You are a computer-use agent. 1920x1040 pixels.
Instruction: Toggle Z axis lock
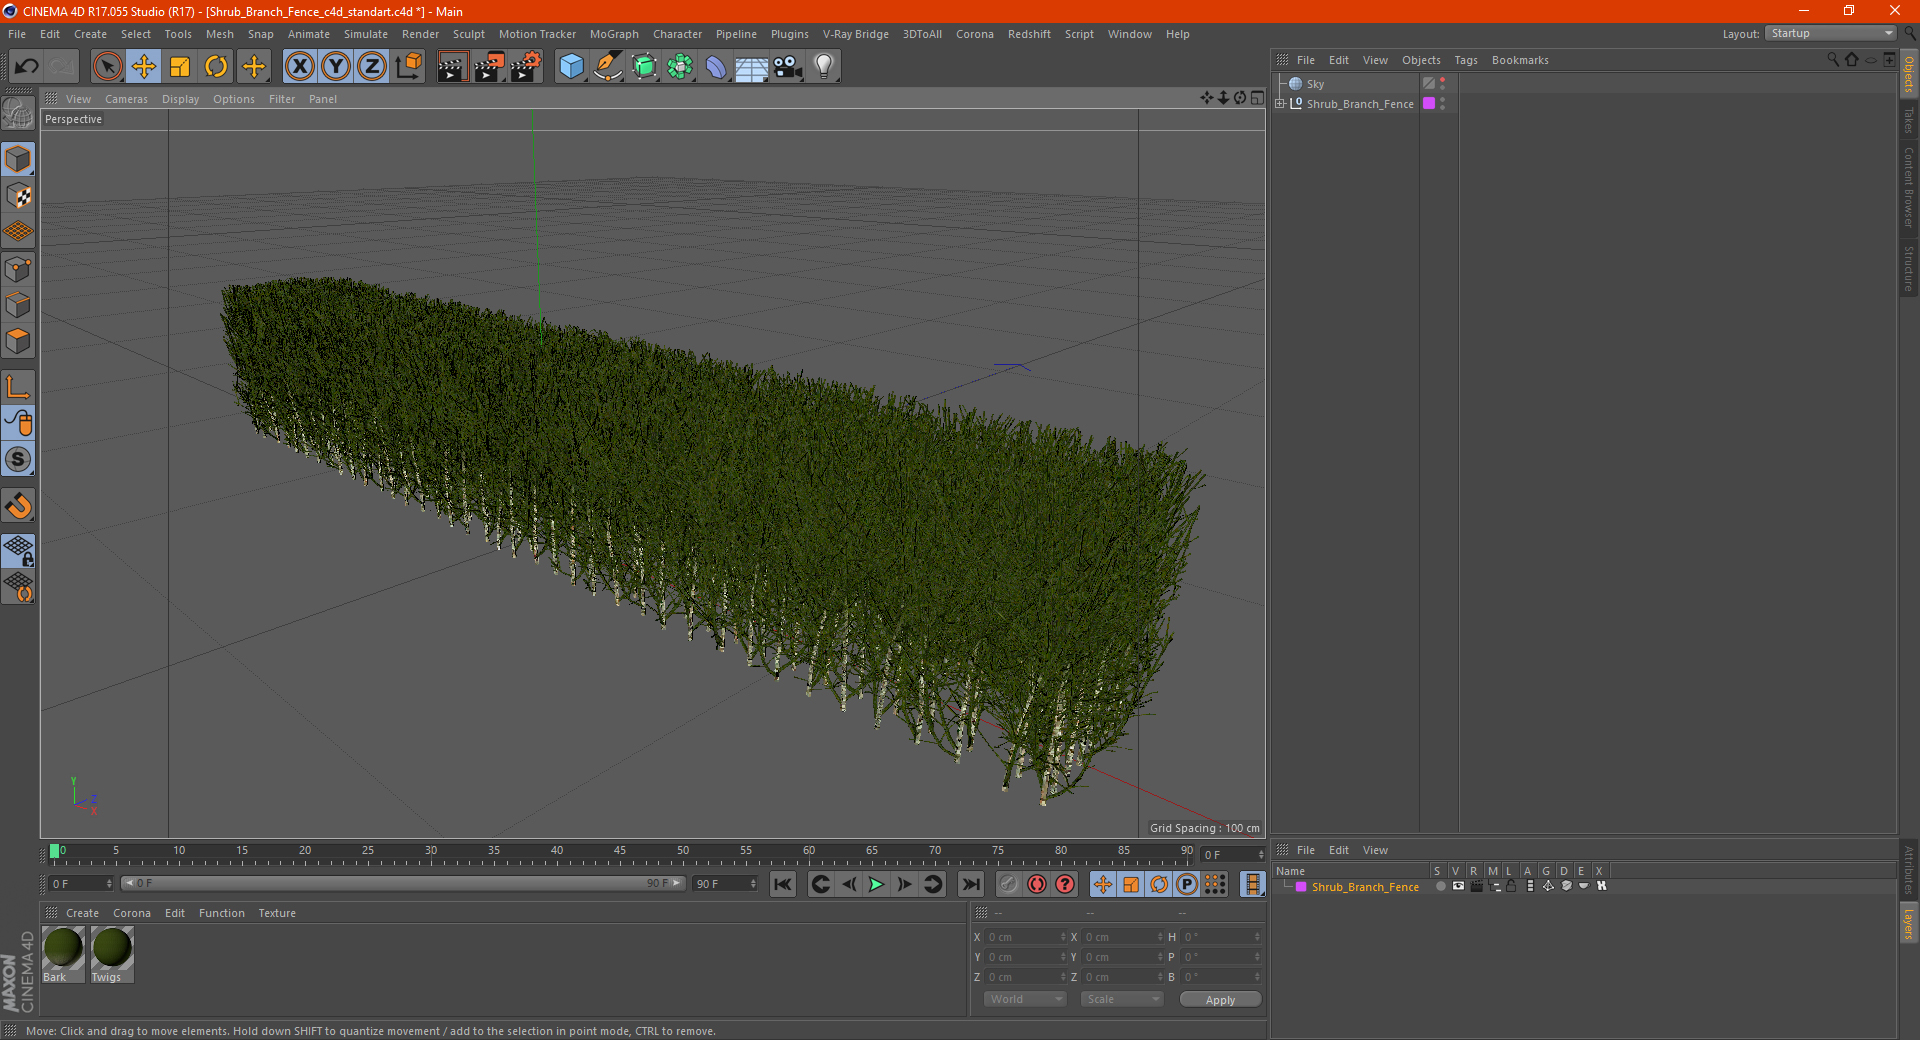[x=372, y=67]
